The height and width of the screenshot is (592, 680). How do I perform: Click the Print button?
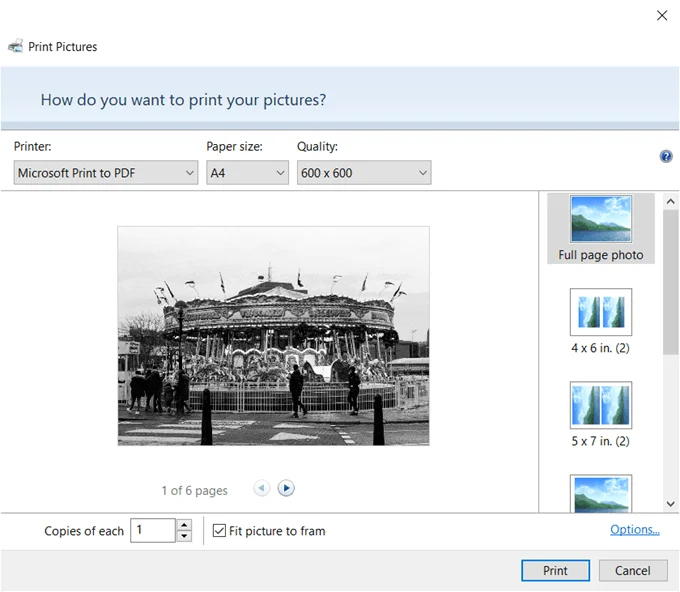click(556, 570)
